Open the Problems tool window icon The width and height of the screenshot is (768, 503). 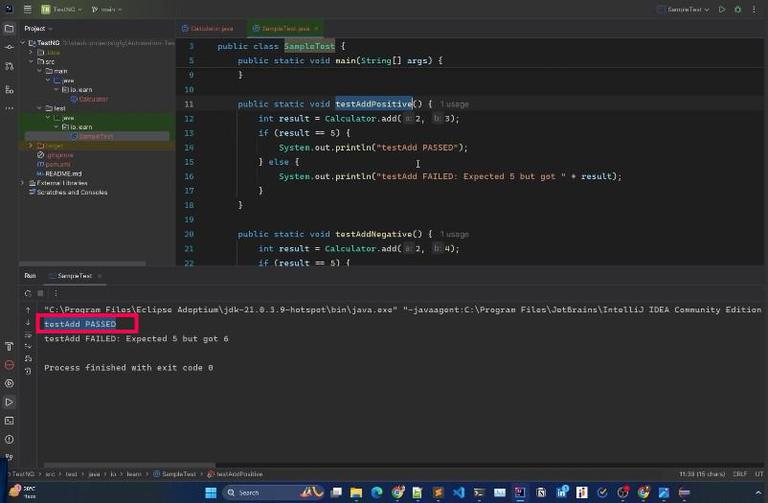tap(9, 439)
